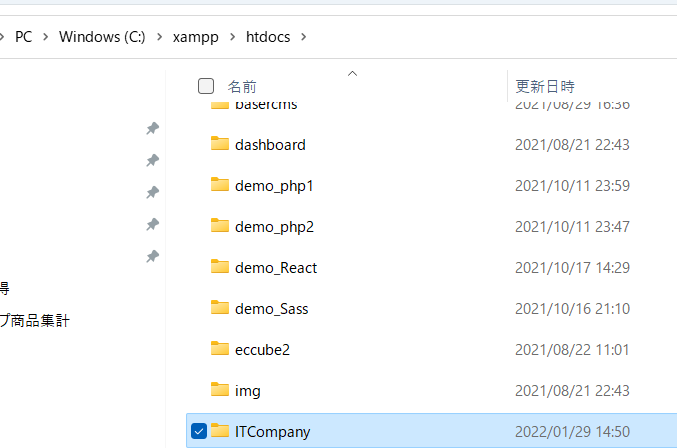Click the topmost pin icon in sidebar
This screenshot has width=677, height=448.
coord(152,128)
